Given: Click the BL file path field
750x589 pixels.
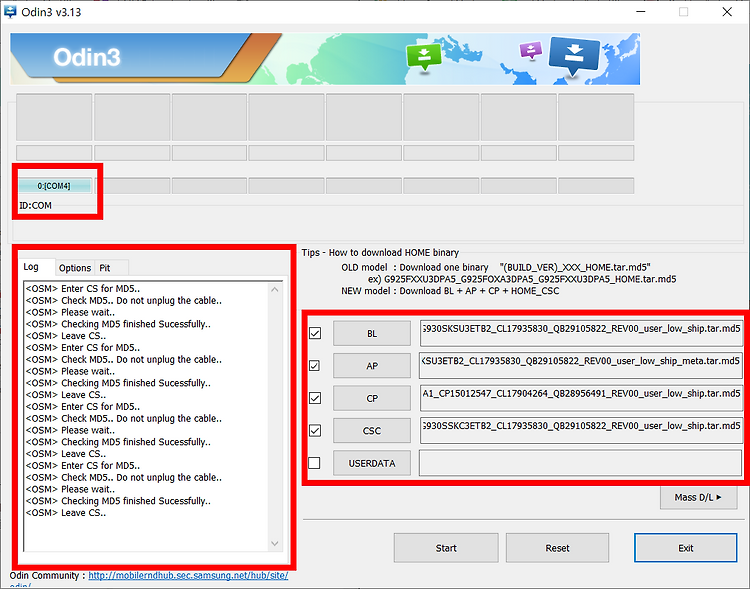Looking at the screenshot, I should pyautogui.click(x=581, y=333).
